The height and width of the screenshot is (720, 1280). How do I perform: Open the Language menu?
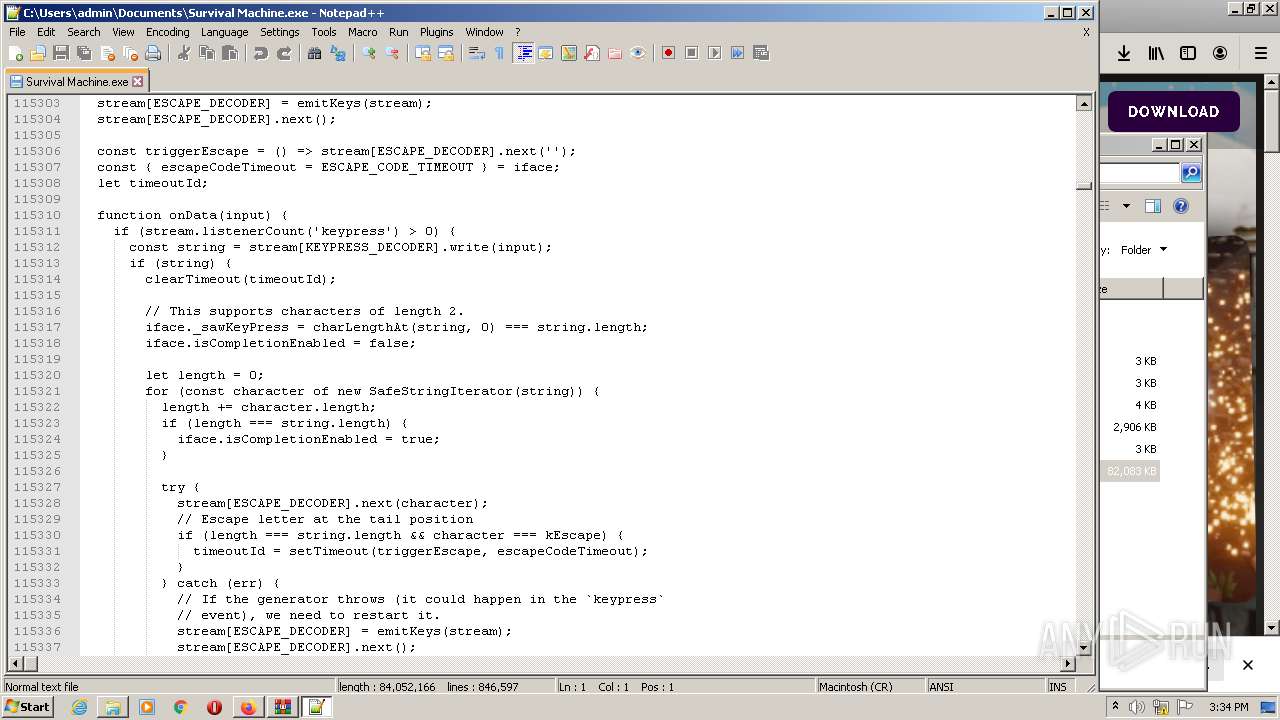tap(224, 32)
